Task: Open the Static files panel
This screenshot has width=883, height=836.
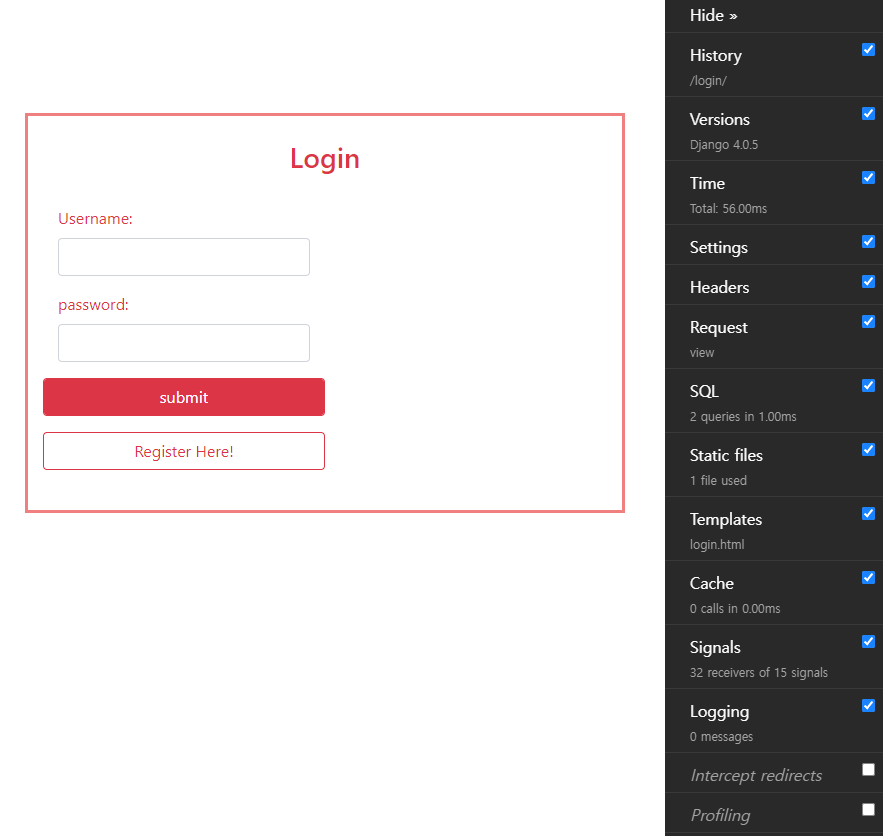Action: (x=726, y=455)
